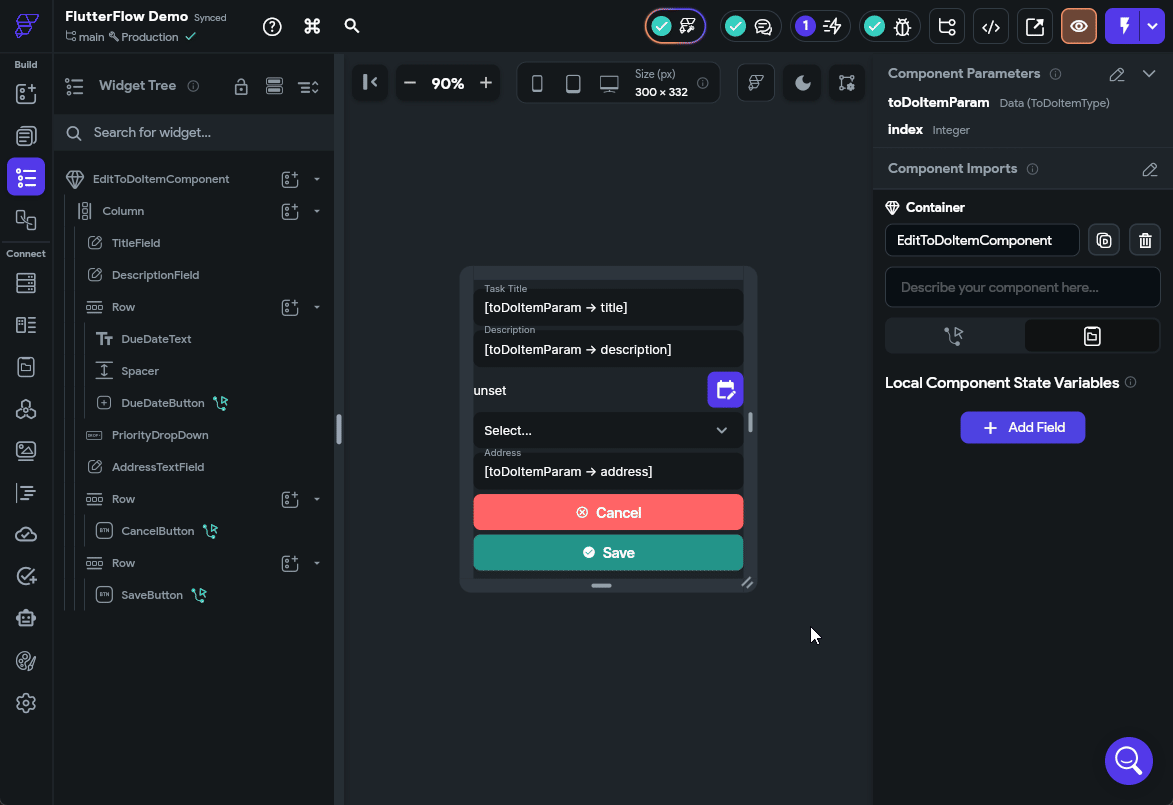Select AddressTextField in widget tree
This screenshot has width=1173, height=805.
click(x=157, y=467)
